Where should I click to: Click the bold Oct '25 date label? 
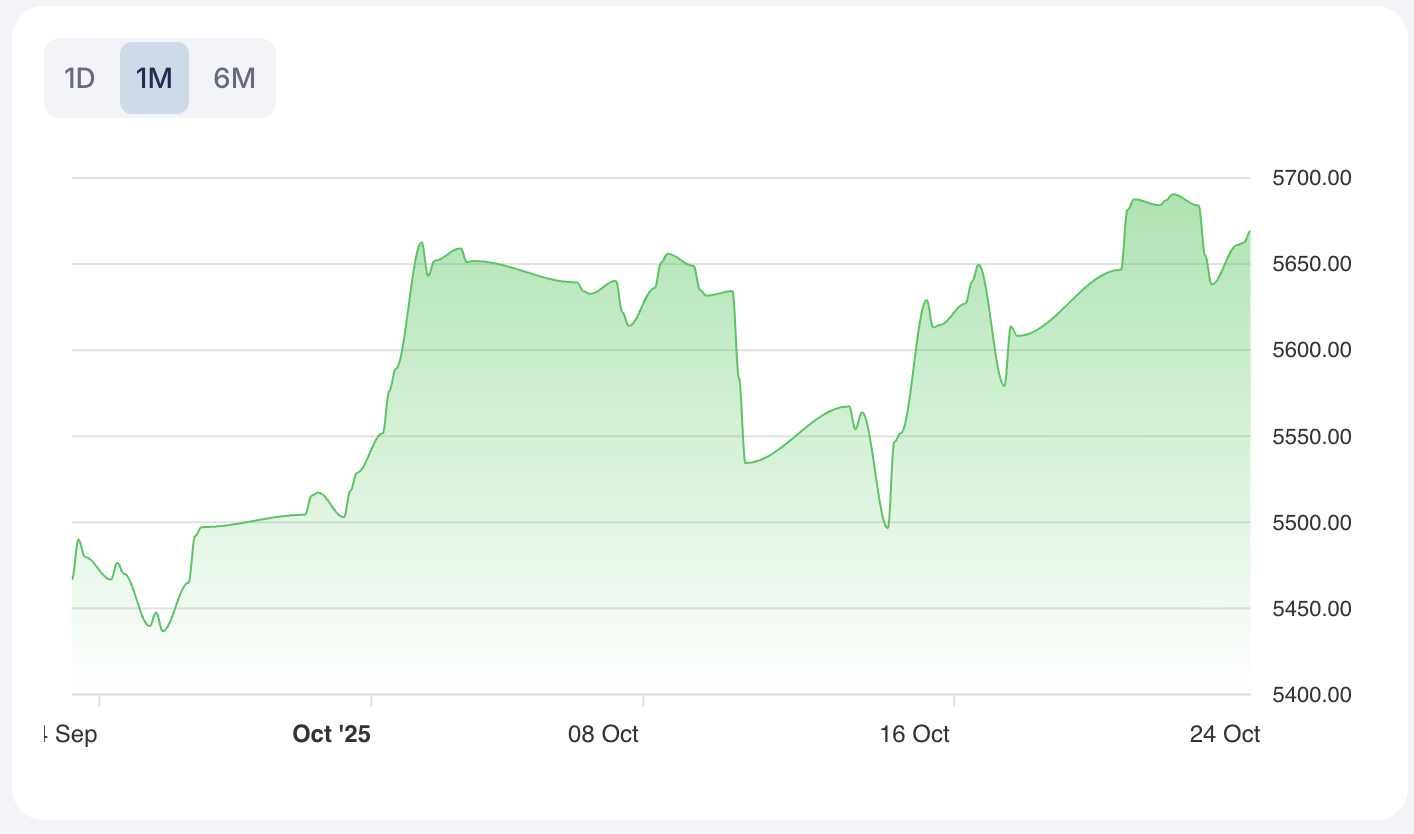(331, 734)
